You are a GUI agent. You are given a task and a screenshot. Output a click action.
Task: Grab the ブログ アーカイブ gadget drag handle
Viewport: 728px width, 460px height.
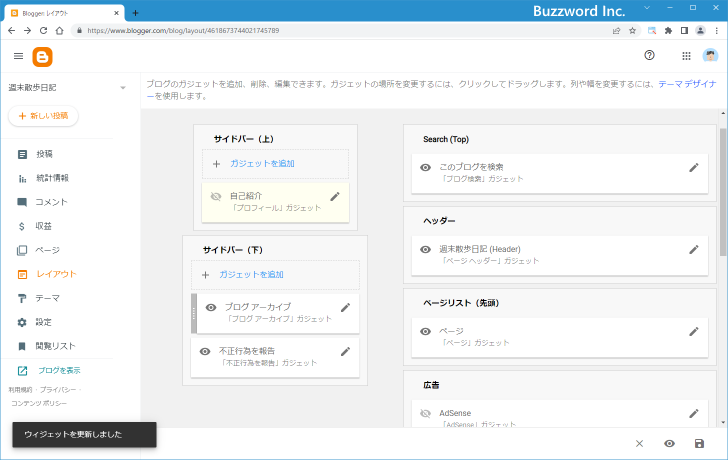(x=194, y=313)
